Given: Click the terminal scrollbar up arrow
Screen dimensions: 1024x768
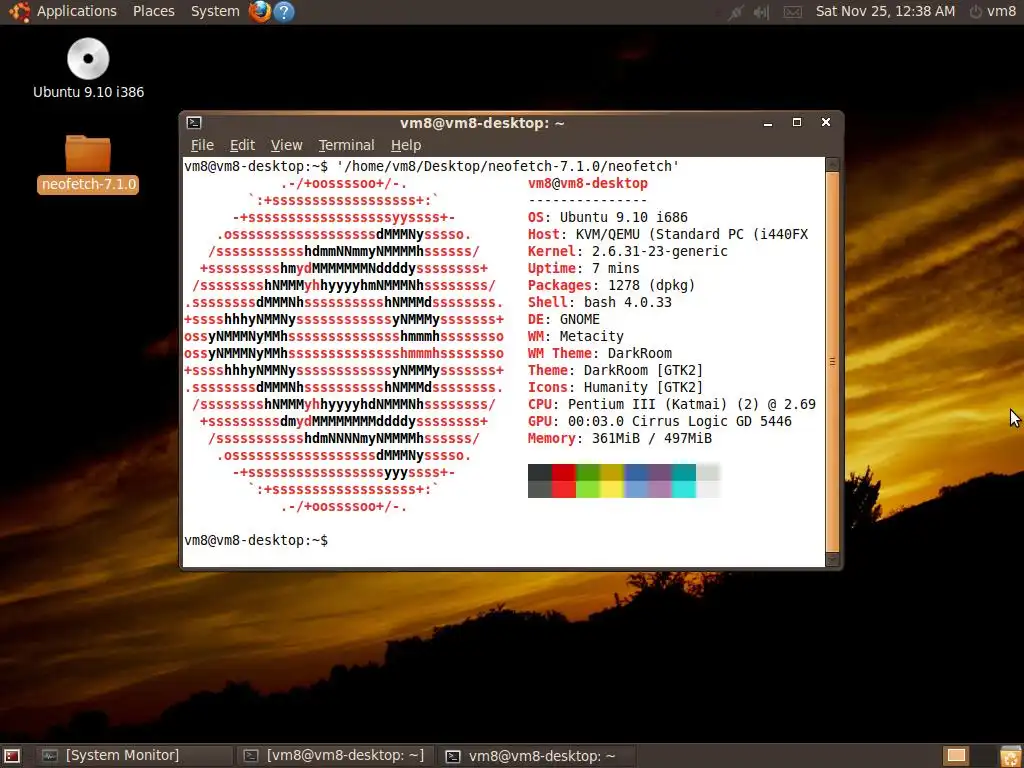Looking at the screenshot, I should 832,164.
